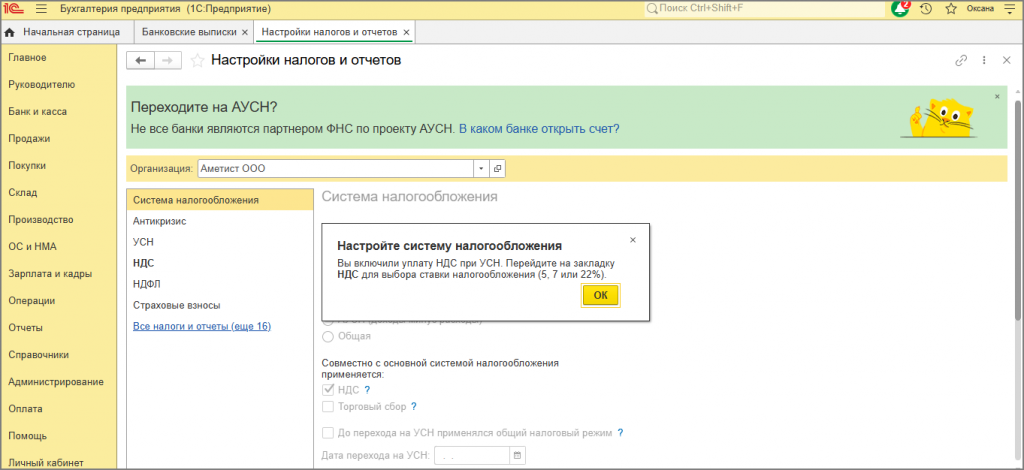
Task: Follow the В каком банке открыть счет link
Action: click(x=539, y=129)
